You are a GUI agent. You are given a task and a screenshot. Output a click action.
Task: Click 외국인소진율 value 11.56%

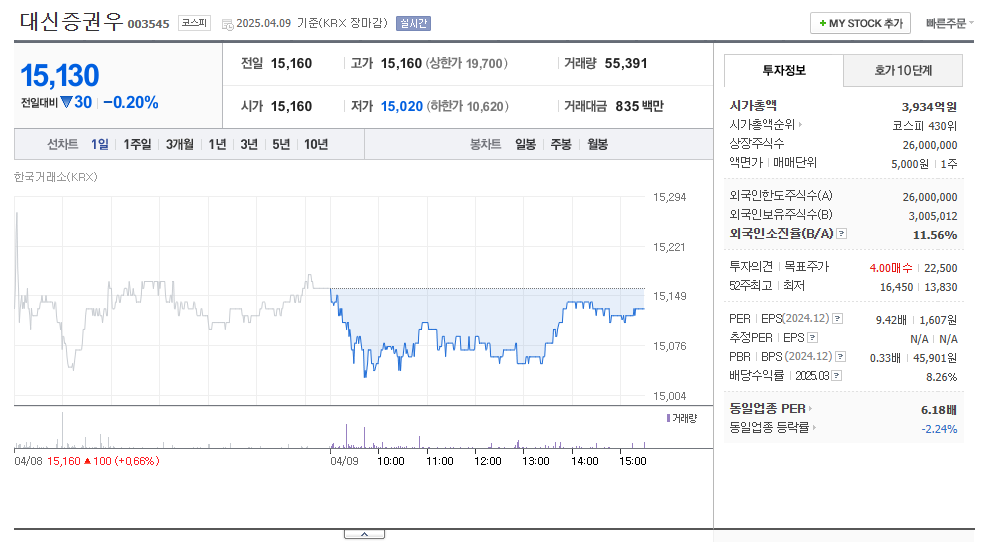[x=935, y=235]
